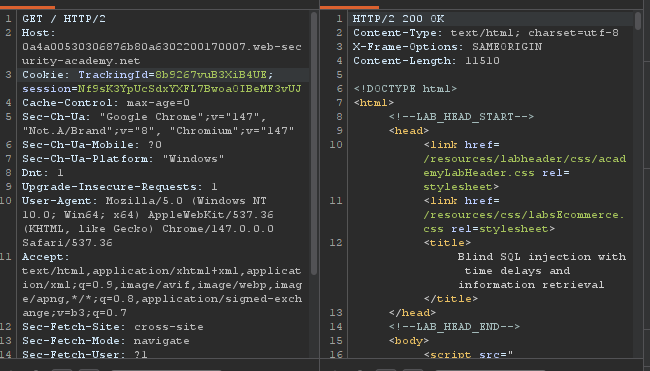Click the opening '<html>' tag in response
This screenshot has height=371, width=650.
pos(374,103)
